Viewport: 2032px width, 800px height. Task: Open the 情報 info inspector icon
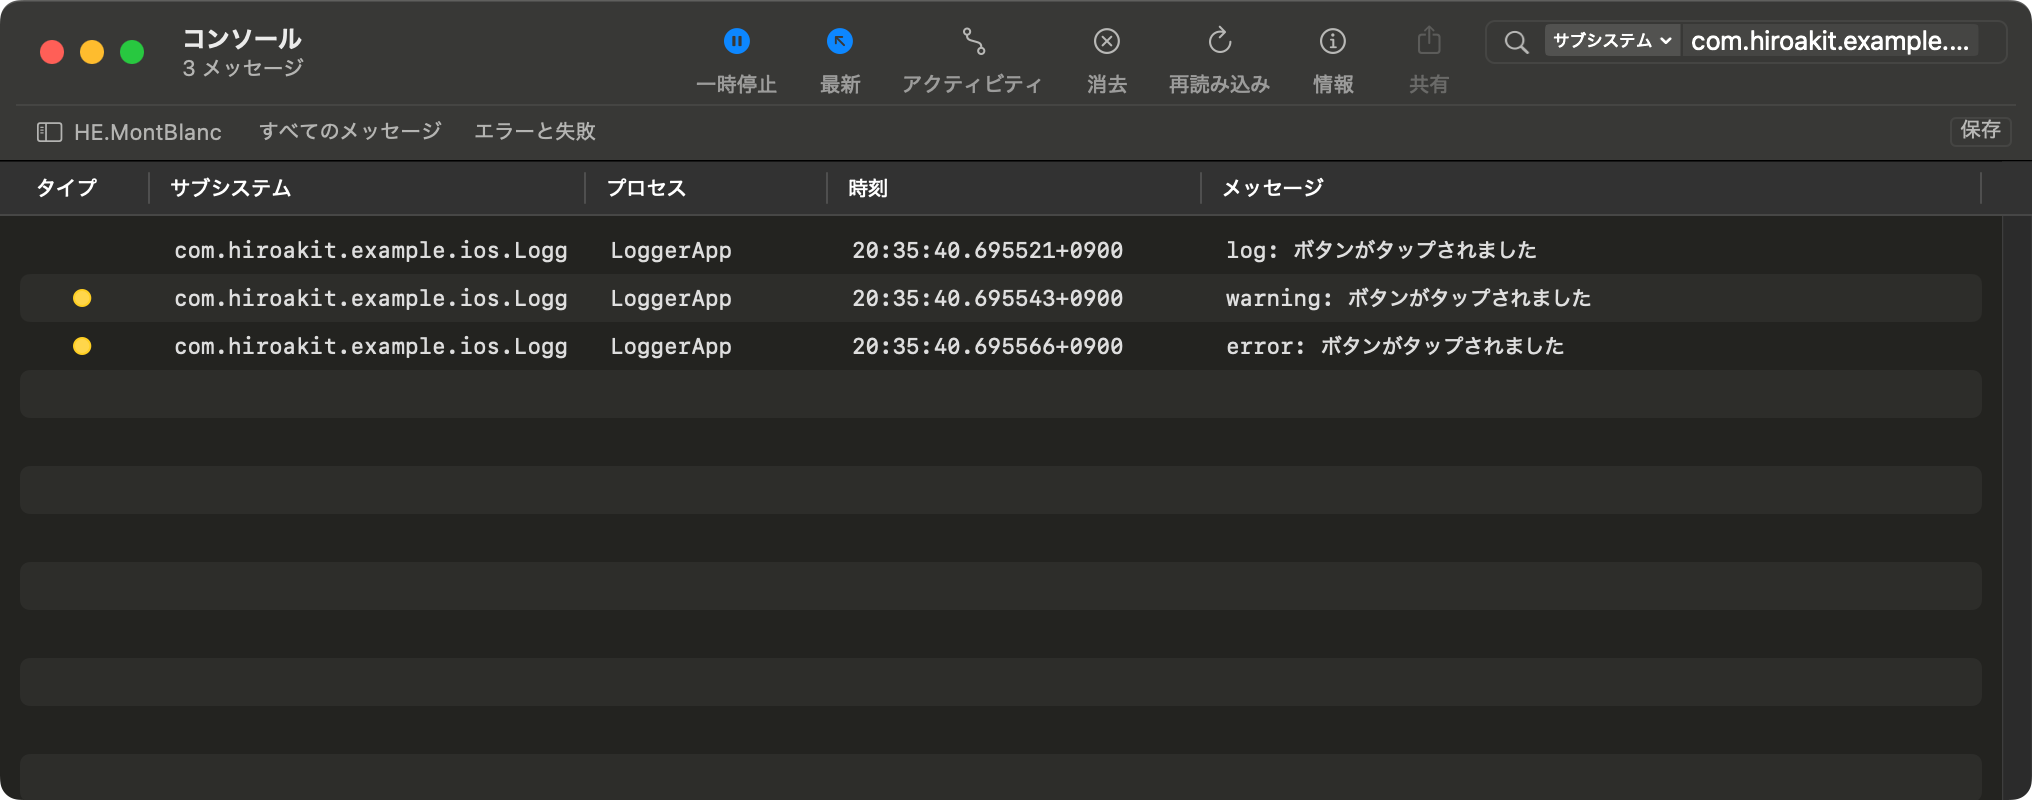[x=1332, y=42]
